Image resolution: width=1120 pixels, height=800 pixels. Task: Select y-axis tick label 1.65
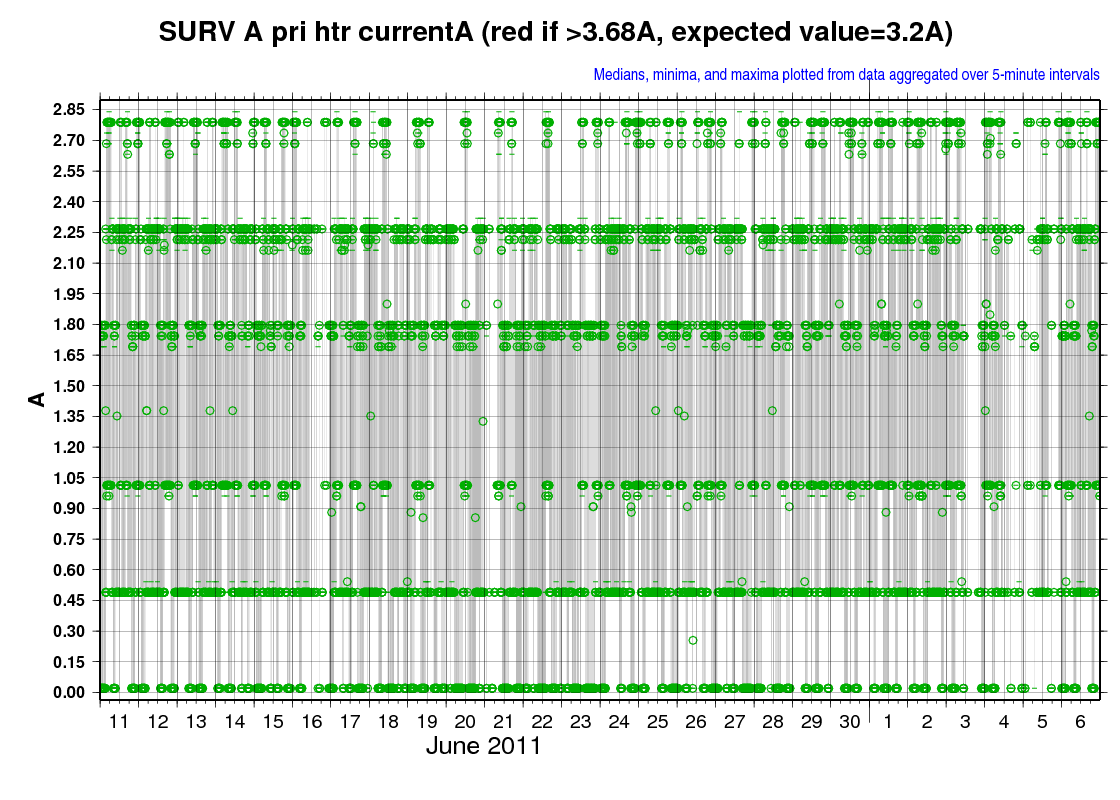pos(69,356)
